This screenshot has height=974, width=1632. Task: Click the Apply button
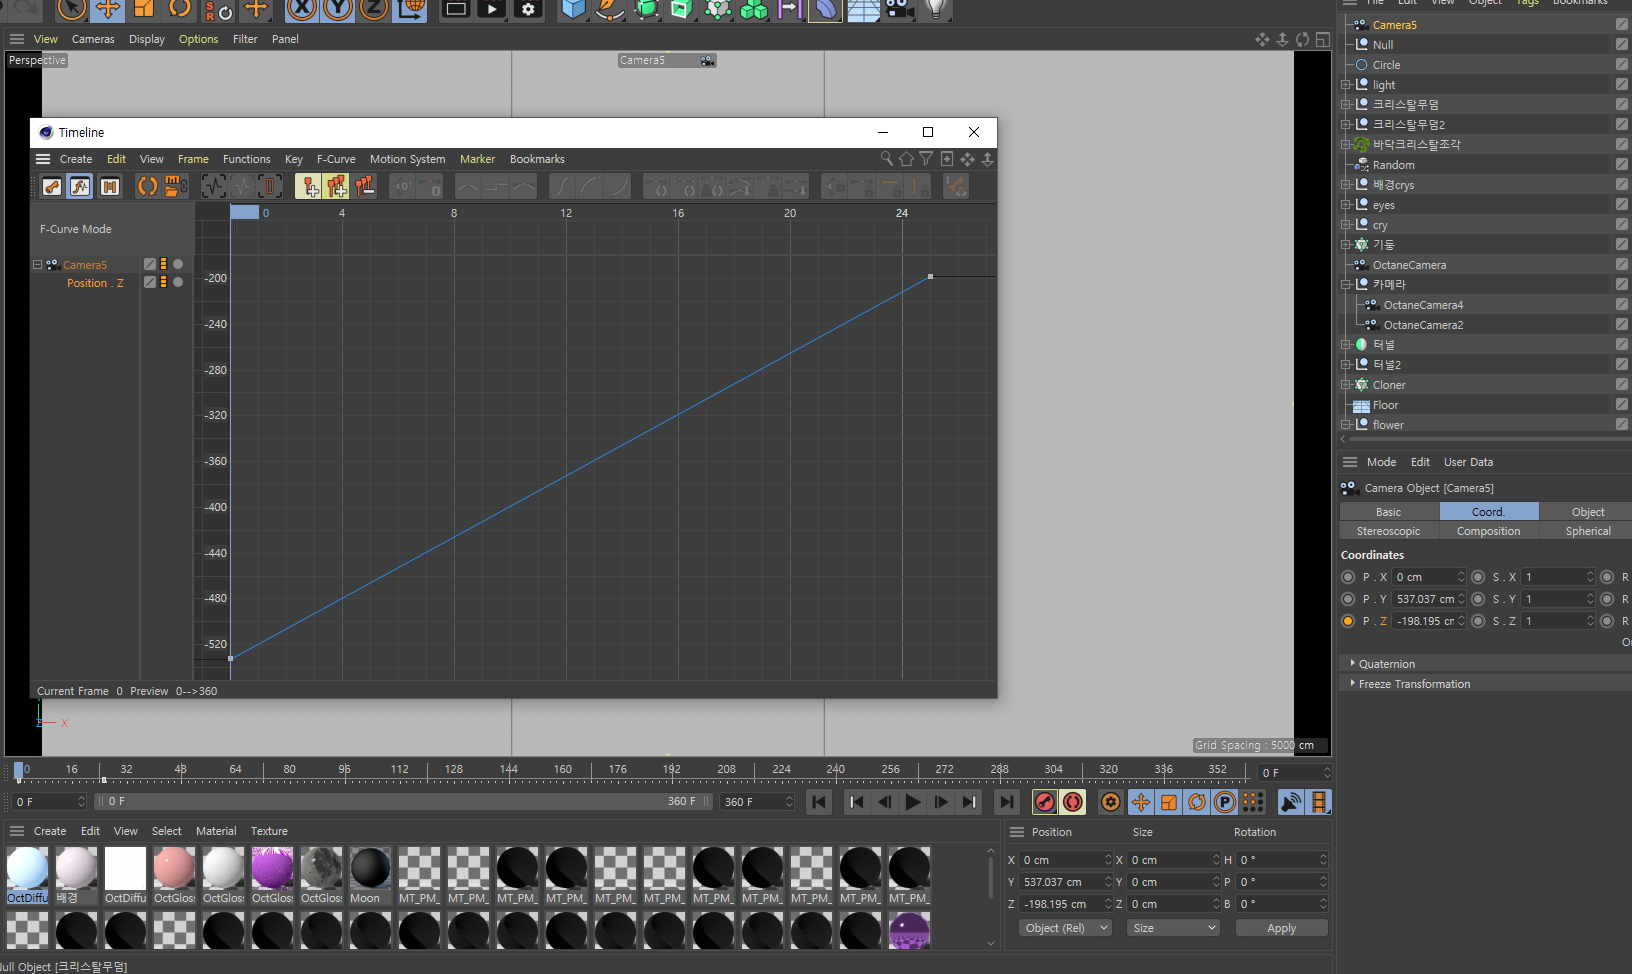[1281, 928]
